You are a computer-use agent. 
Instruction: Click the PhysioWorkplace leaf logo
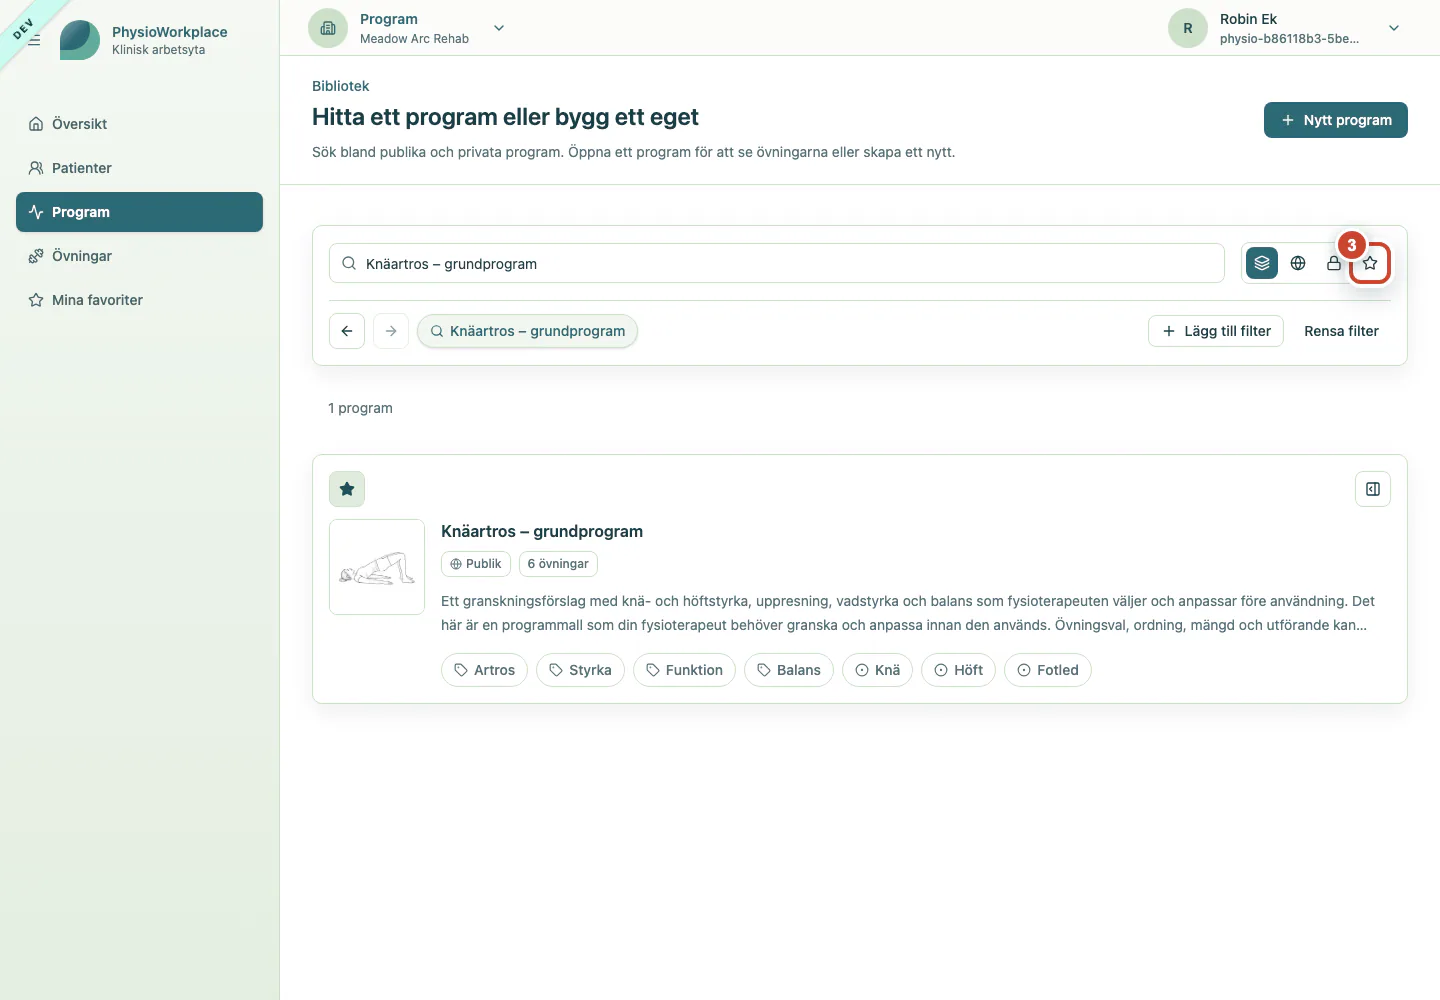(x=80, y=40)
